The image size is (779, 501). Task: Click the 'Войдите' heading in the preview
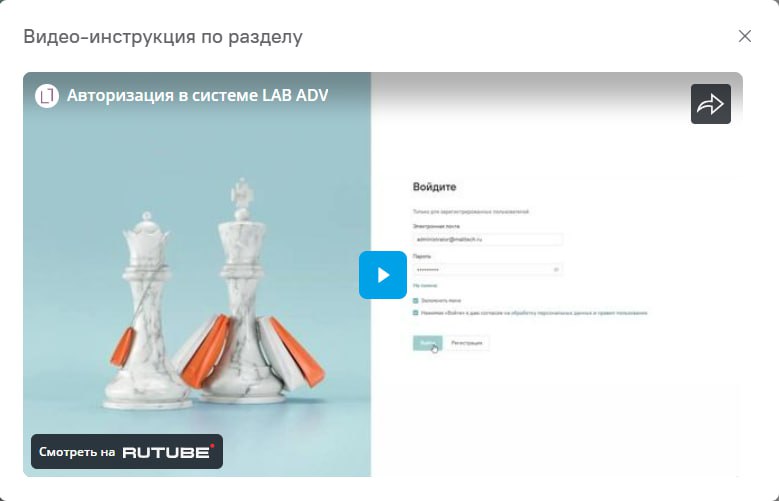pos(434,187)
